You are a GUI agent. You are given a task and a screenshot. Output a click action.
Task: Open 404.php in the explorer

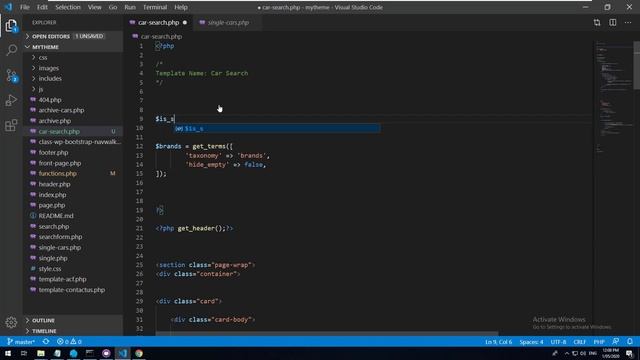coord(73,100)
